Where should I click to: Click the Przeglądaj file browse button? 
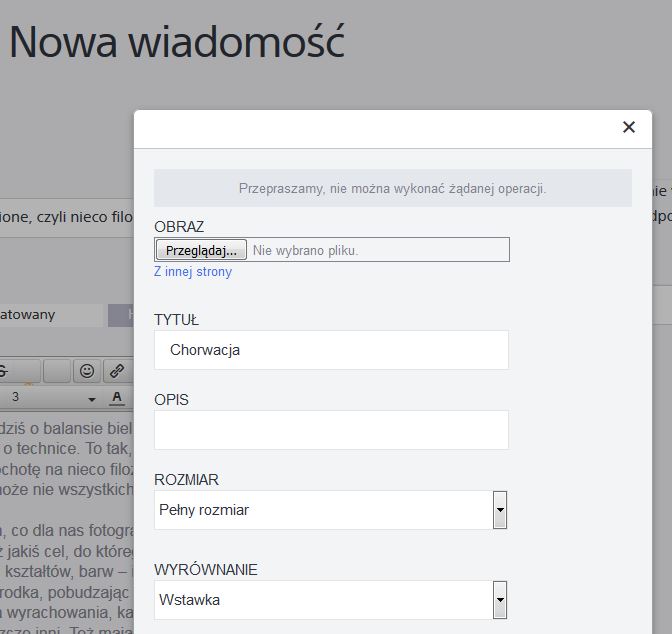pyautogui.click(x=202, y=250)
